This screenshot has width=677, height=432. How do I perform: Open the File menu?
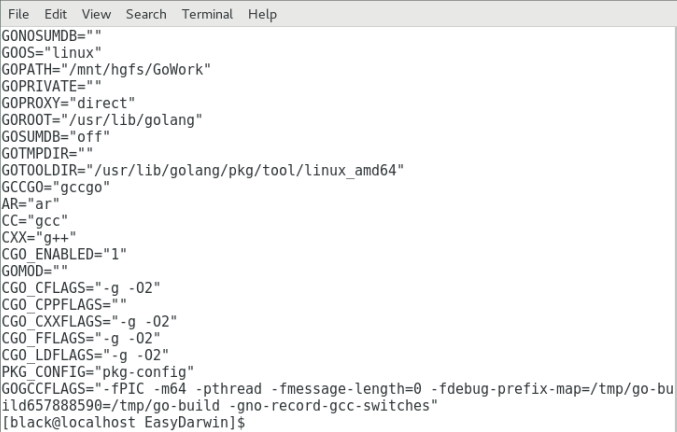point(19,15)
